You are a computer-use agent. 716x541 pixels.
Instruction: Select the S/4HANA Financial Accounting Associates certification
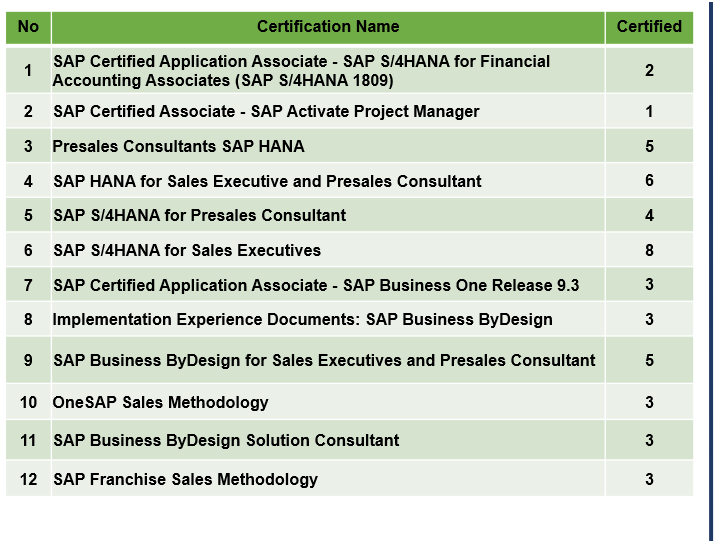[300, 70]
